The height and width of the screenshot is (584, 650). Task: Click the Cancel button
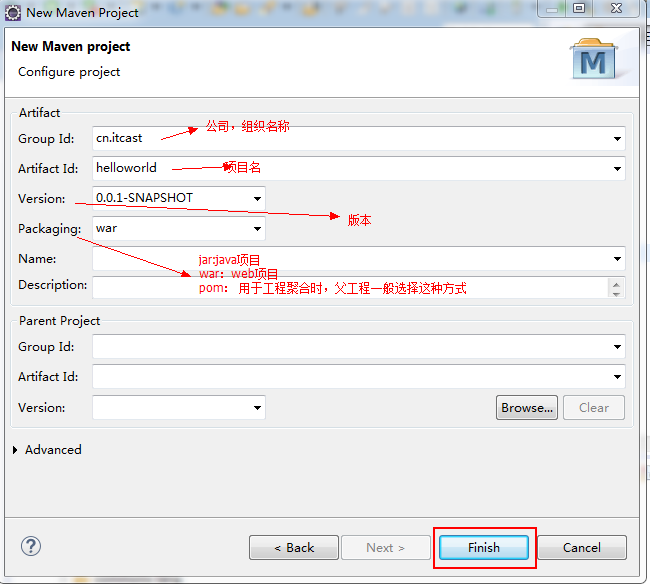point(582,548)
